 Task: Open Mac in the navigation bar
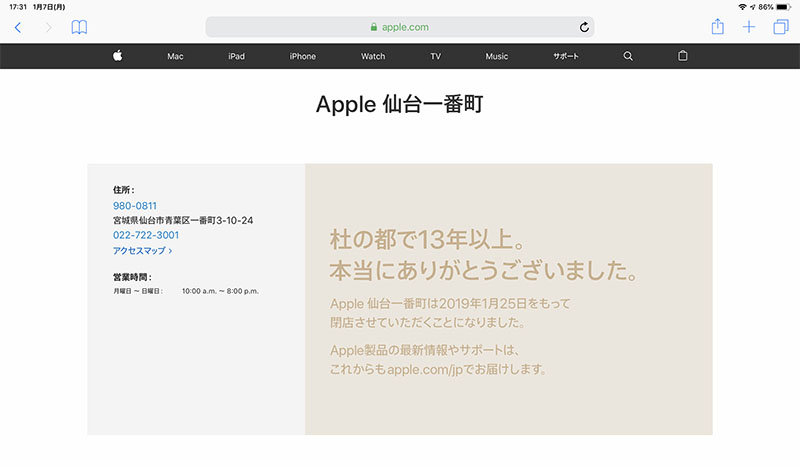(175, 56)
